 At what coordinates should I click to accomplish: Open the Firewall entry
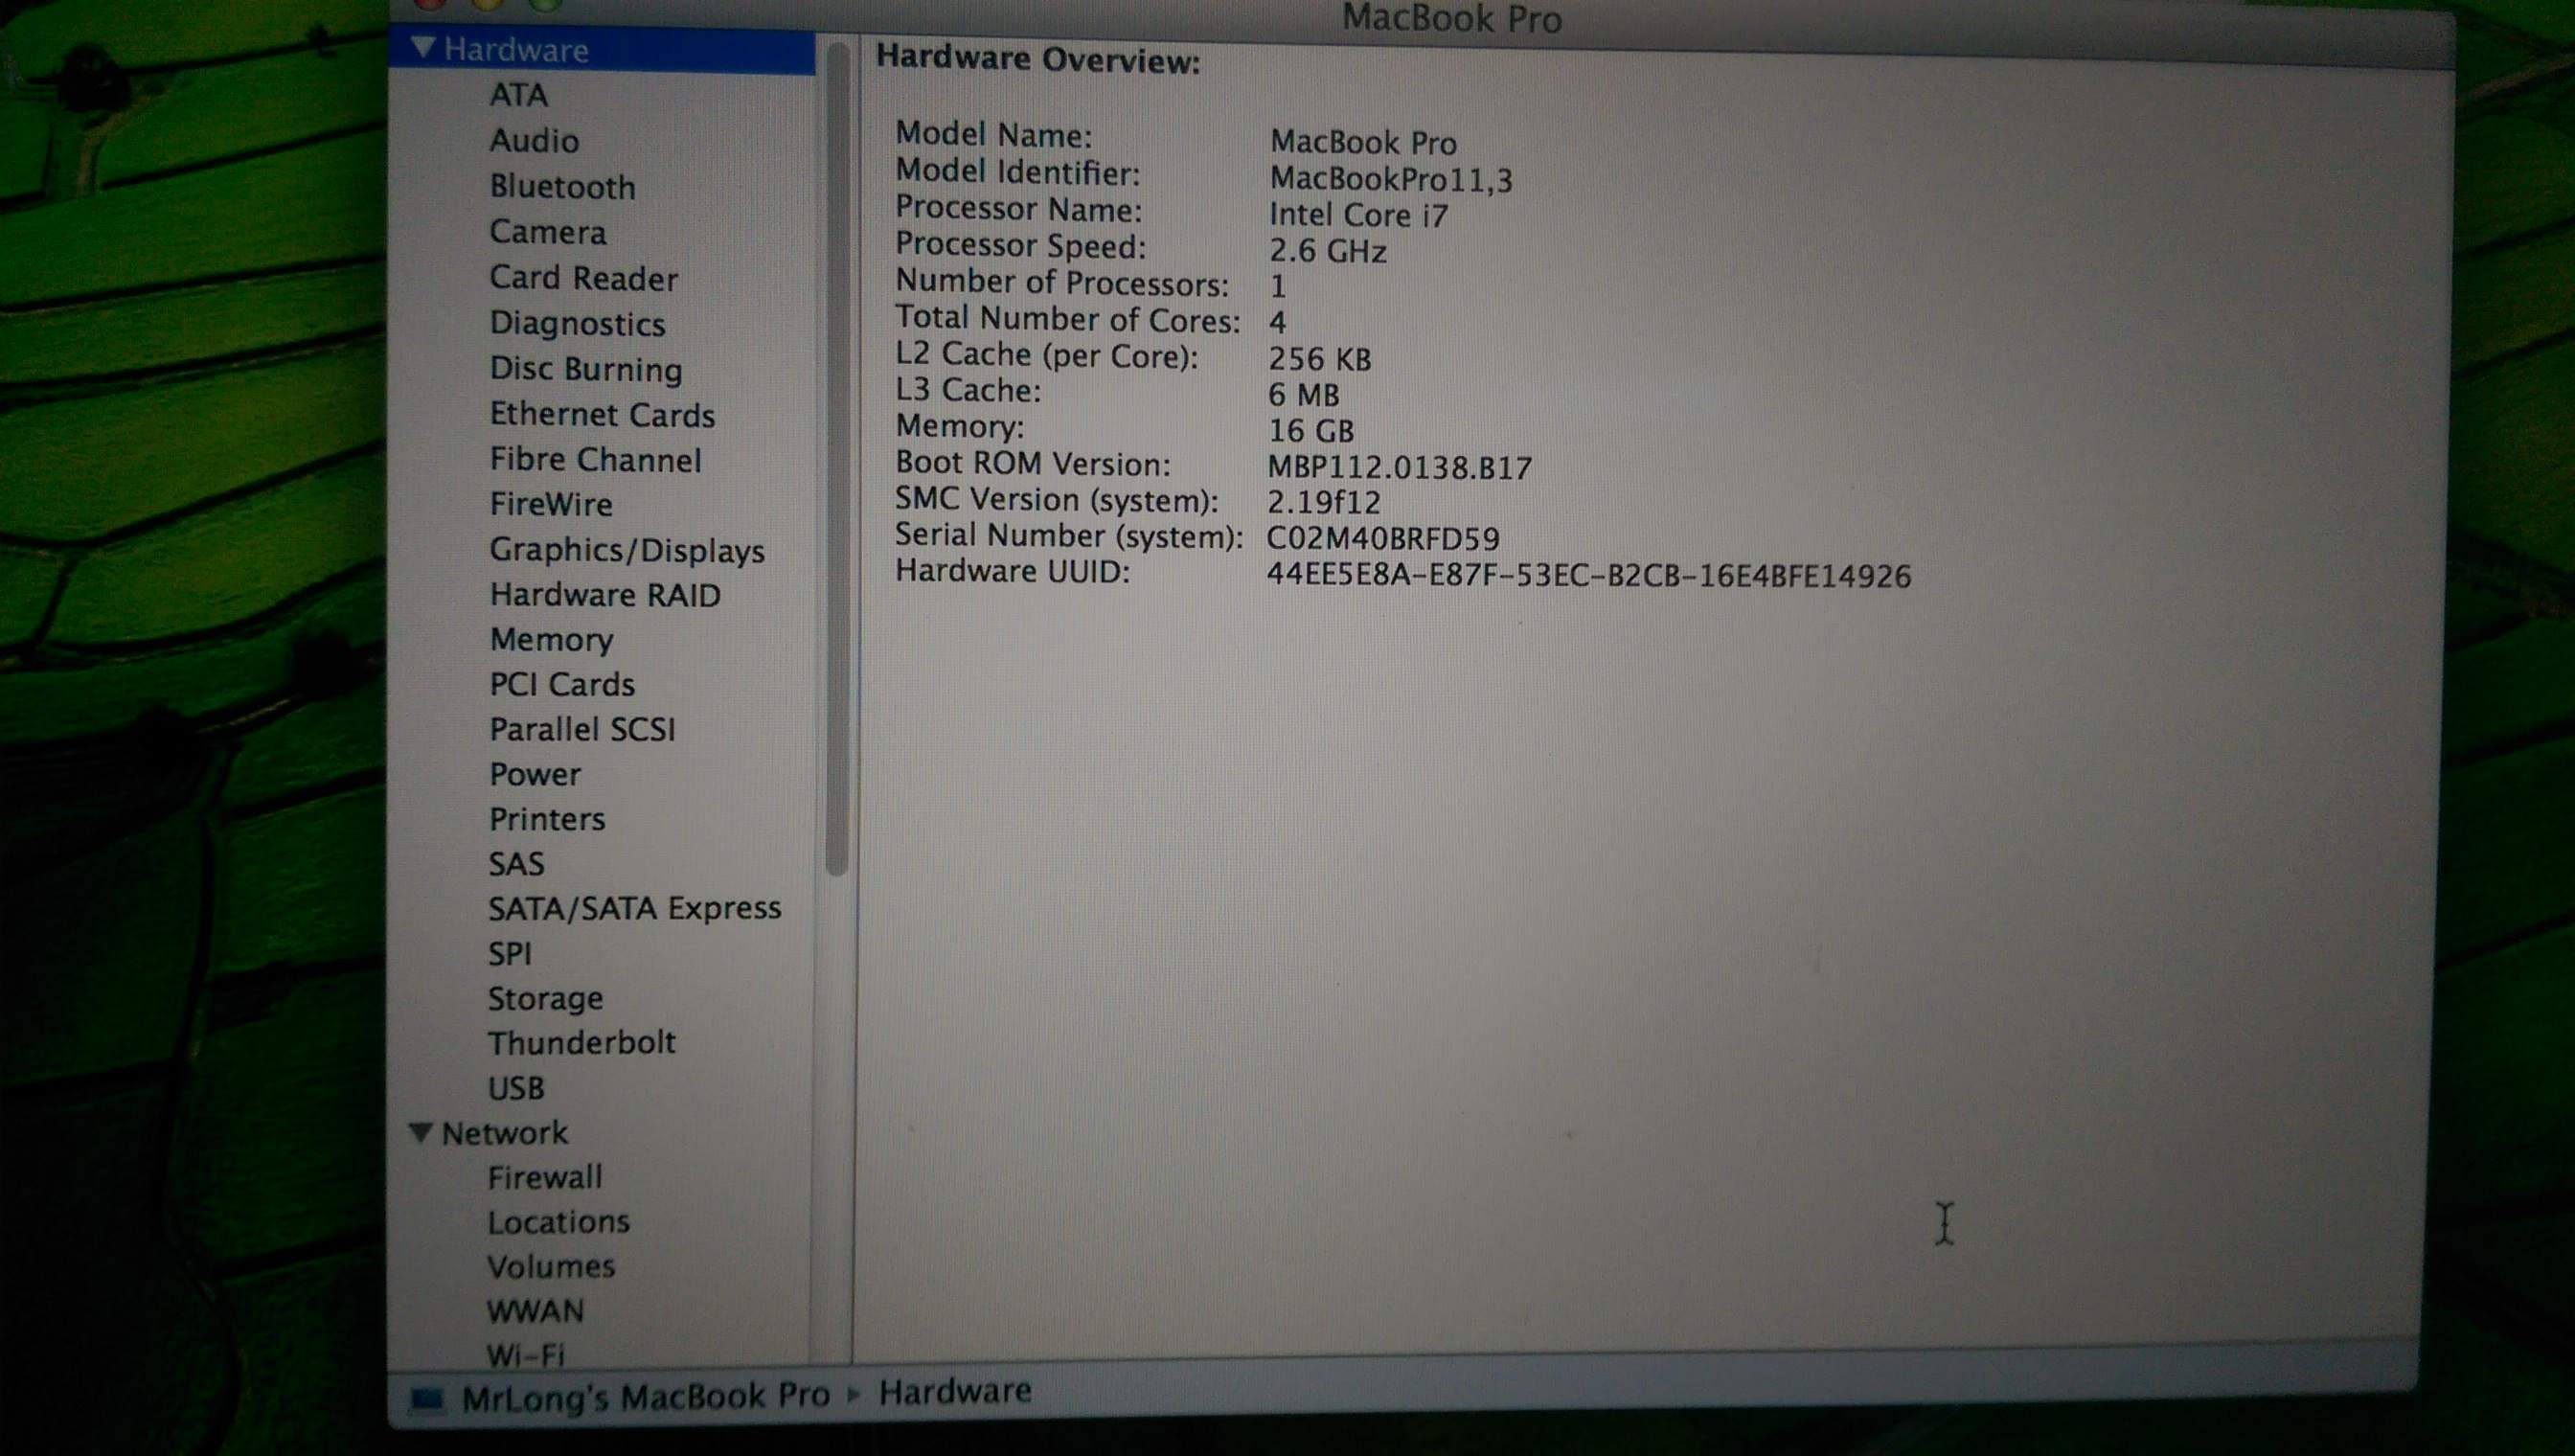545,1177
